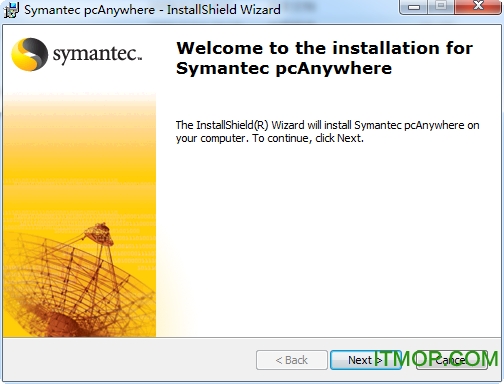Click the disabled Back button
The height and width of the screenshot is (384, 504).
click(x=292, y=360)
